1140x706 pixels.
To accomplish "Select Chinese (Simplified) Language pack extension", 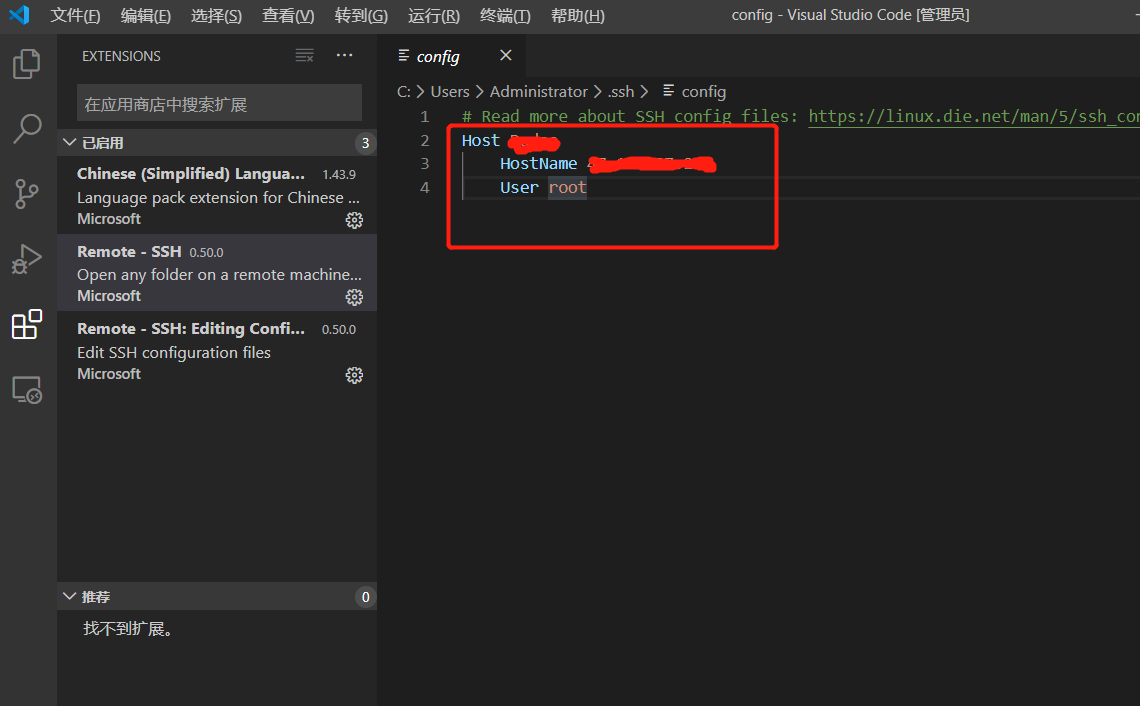I will 217,195.
